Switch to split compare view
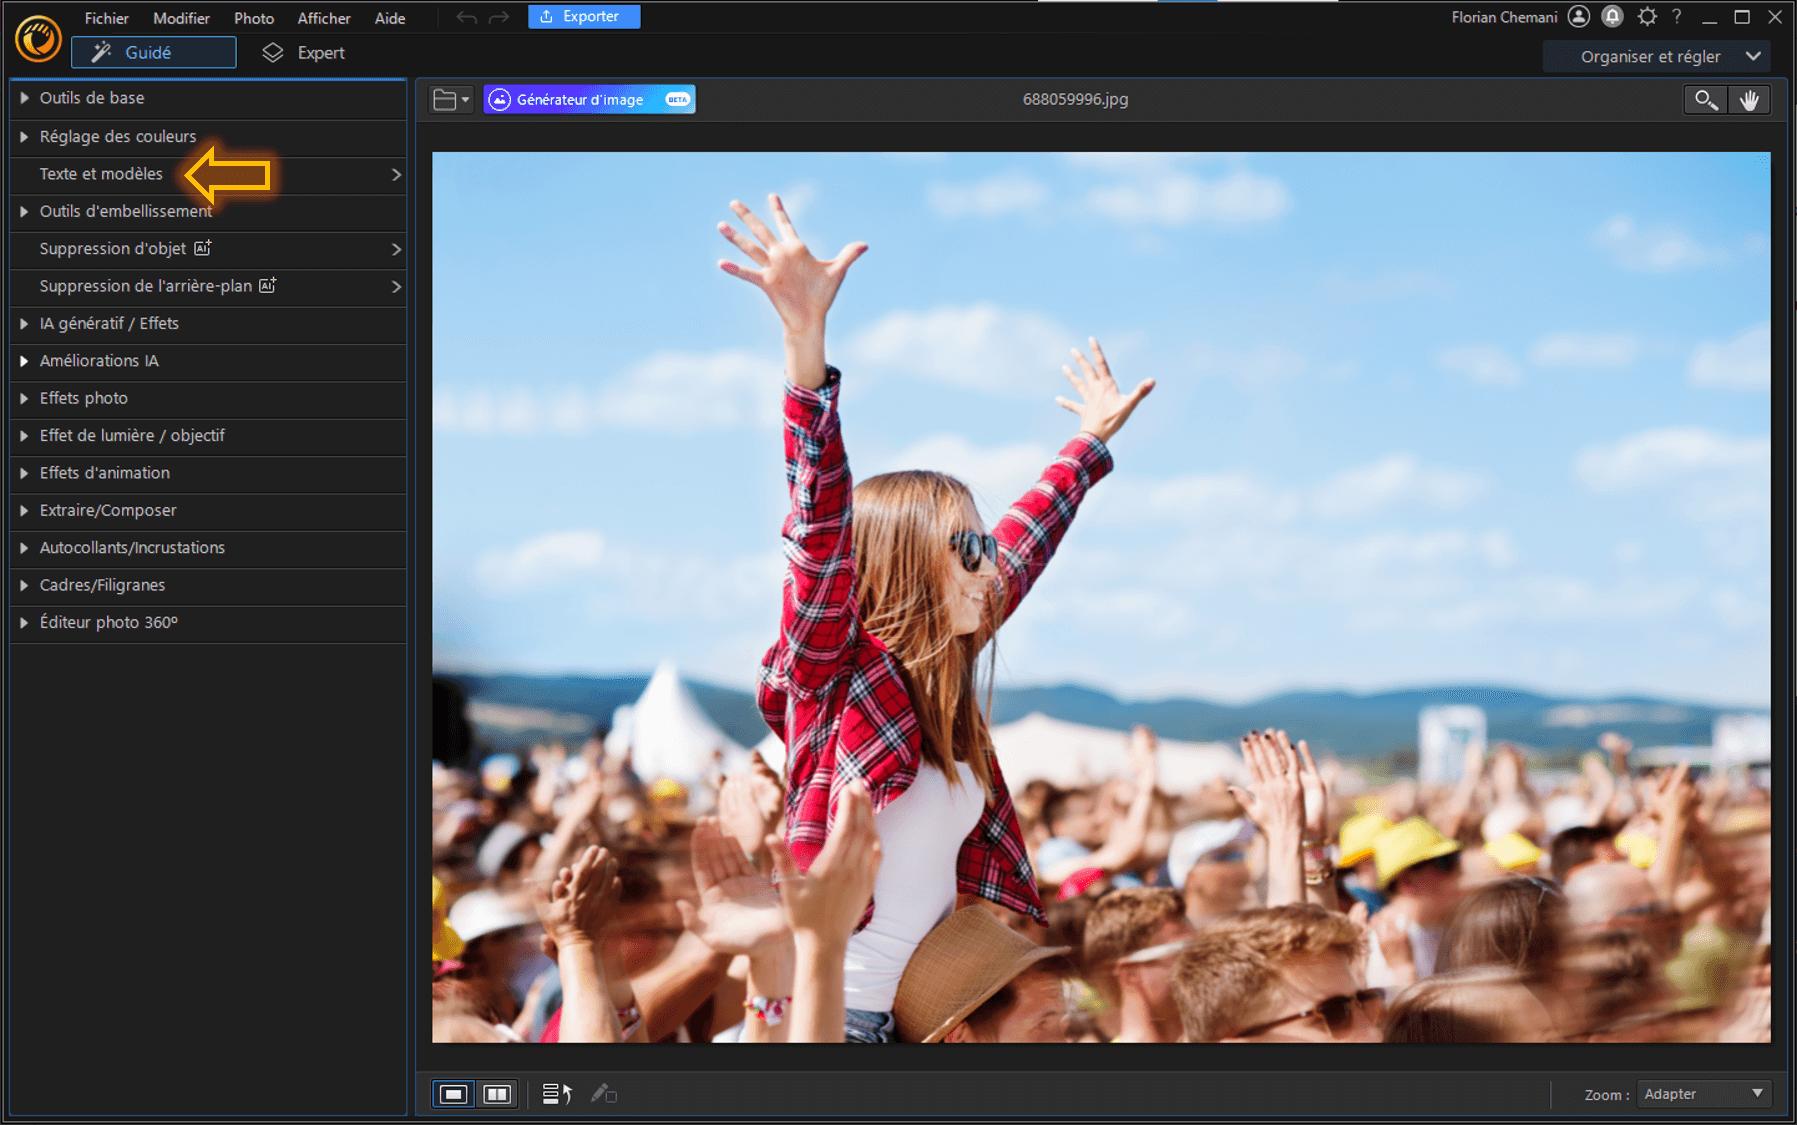Image resolution: width=1797 pixels, height=1125 pixels. point(497,1094)
